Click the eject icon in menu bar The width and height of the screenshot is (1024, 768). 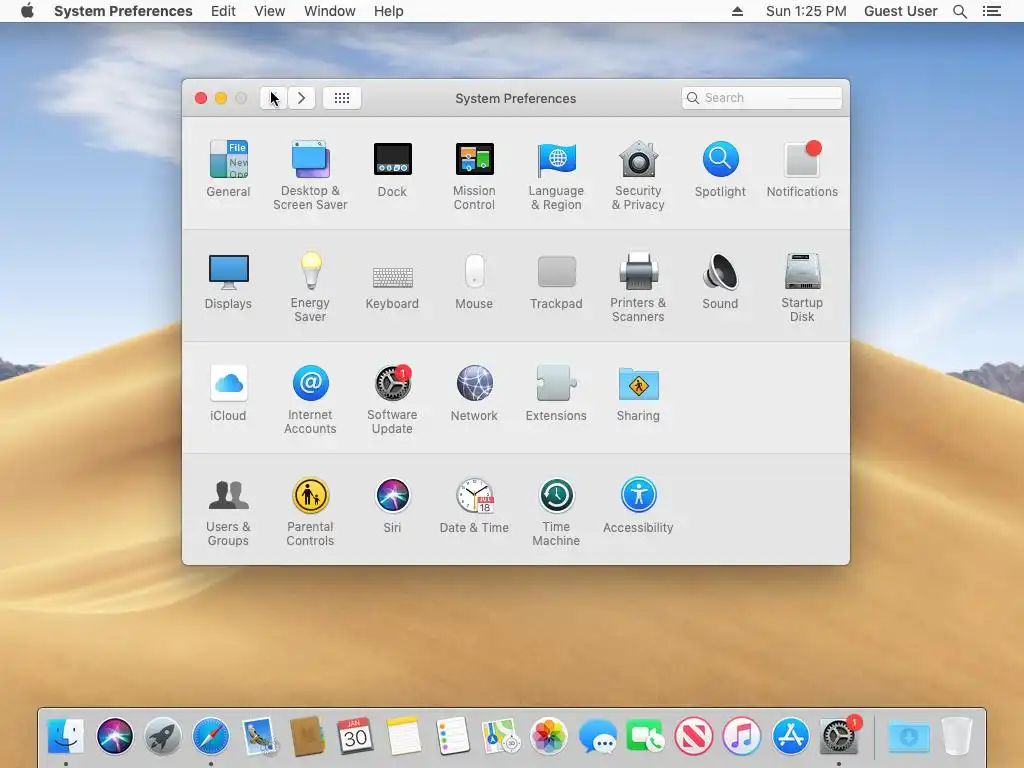click(x=737, y=11)
